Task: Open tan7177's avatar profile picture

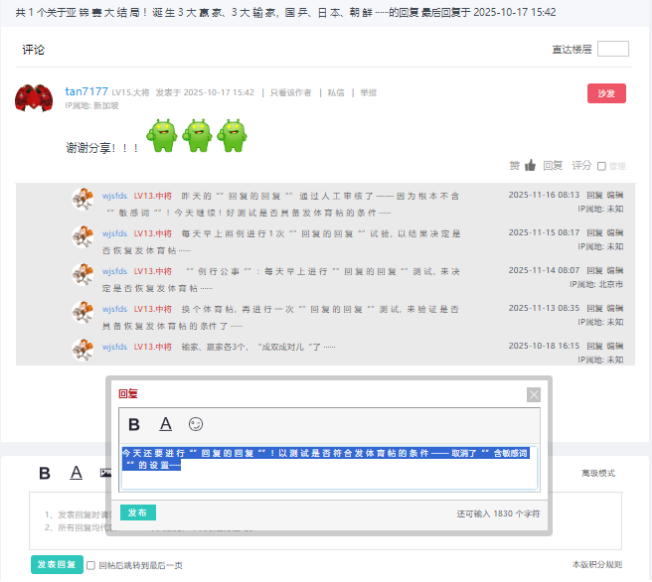Action: click(34, 98)
